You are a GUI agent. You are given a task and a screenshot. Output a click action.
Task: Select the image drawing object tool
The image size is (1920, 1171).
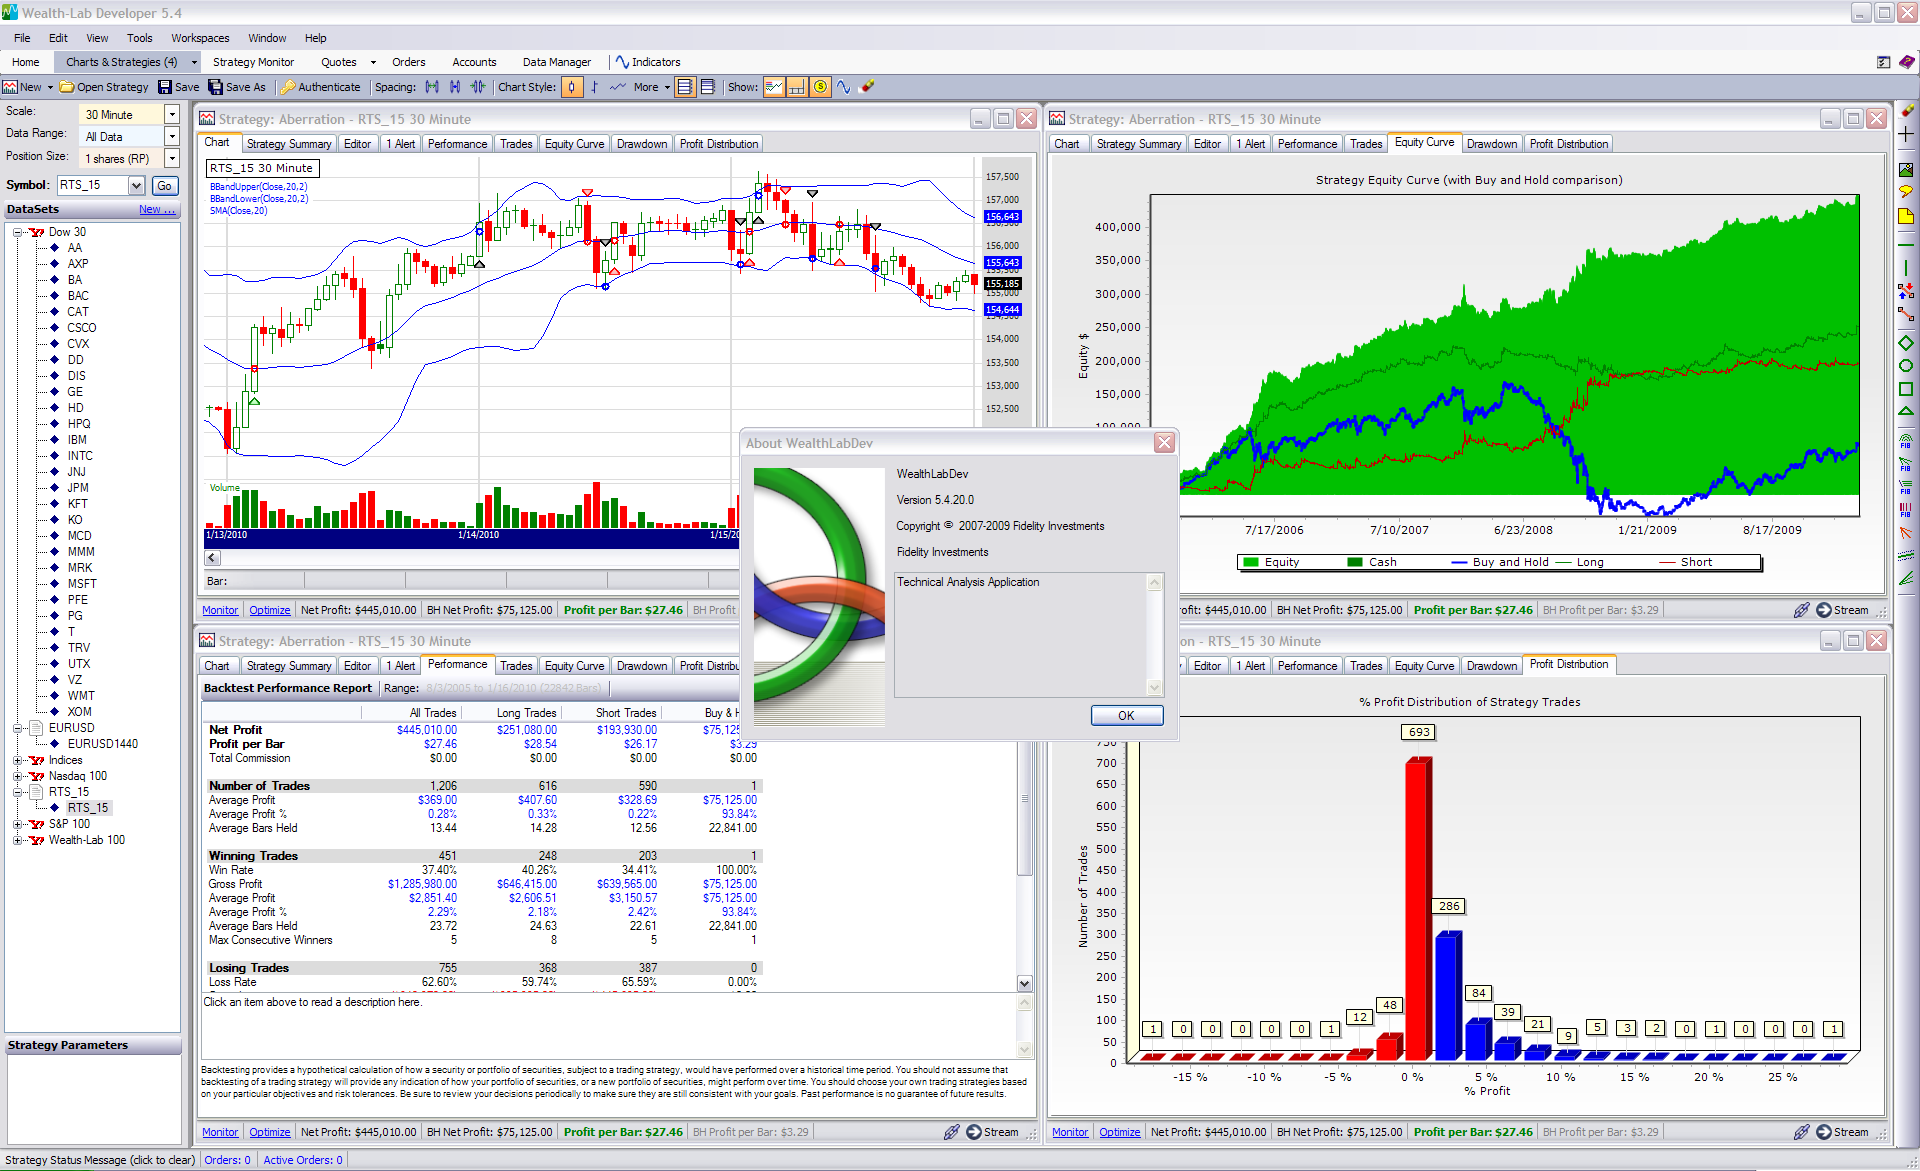(1906, 170)
